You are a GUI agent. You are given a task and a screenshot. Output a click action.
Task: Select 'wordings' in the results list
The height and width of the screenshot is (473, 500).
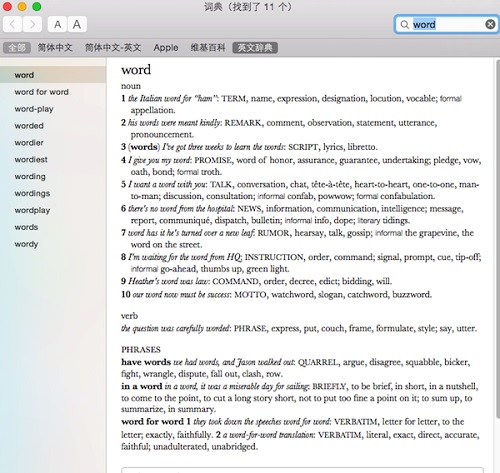53,193
